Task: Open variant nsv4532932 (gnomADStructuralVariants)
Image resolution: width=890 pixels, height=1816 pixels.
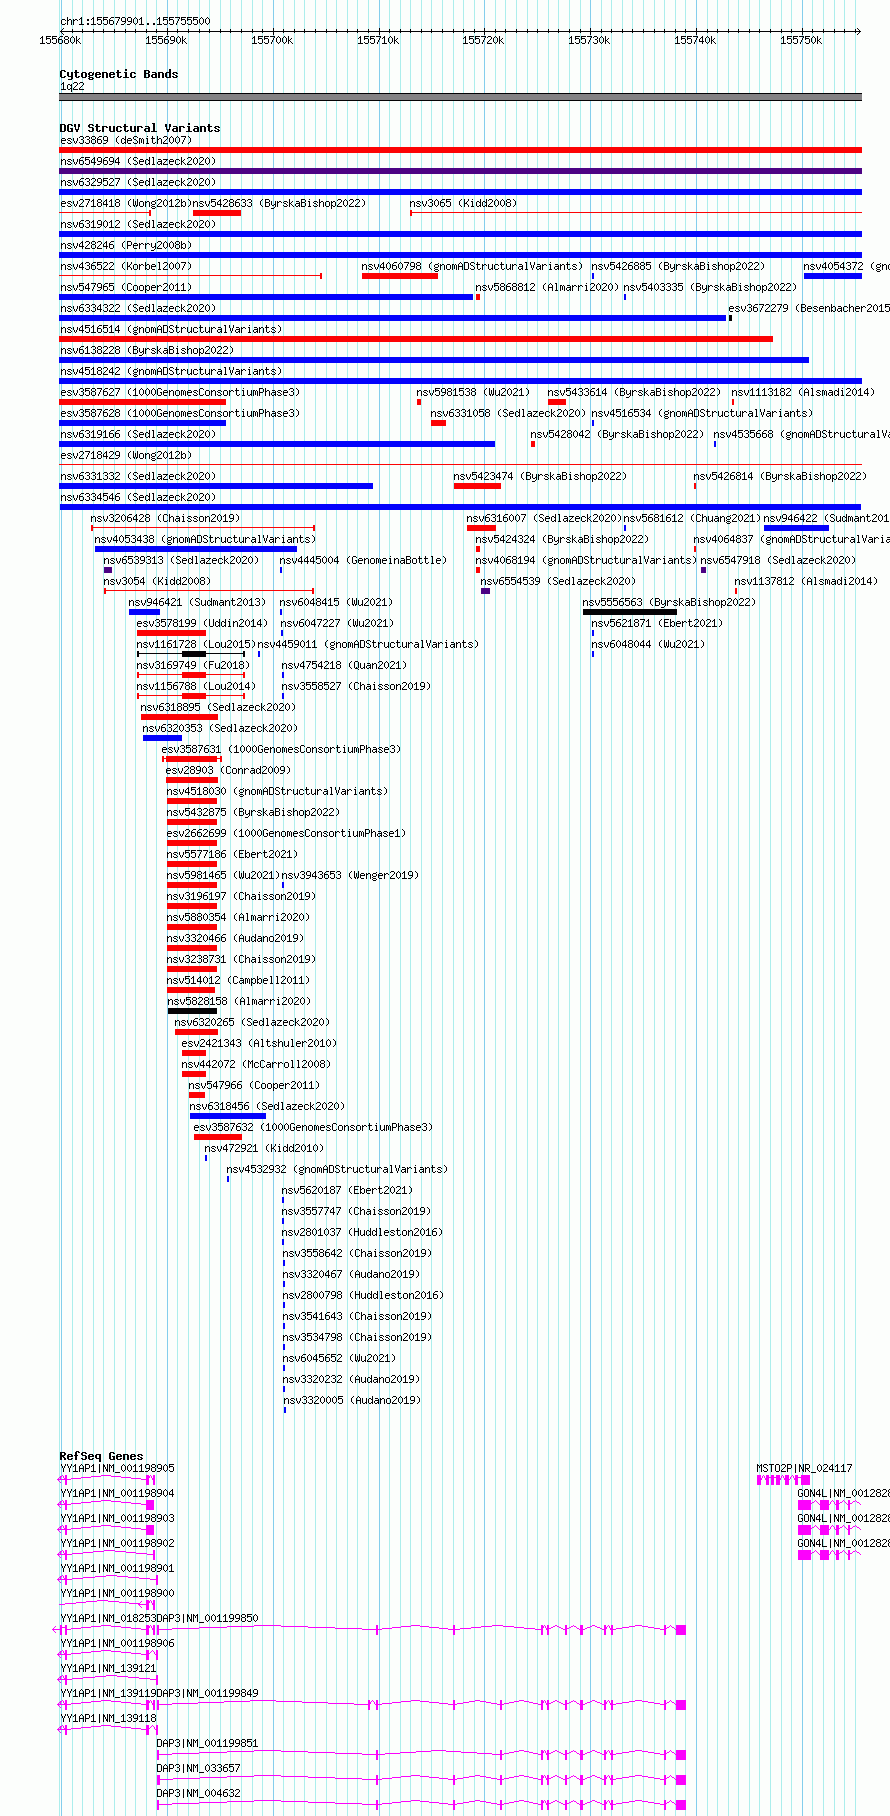Action: 337,1169
